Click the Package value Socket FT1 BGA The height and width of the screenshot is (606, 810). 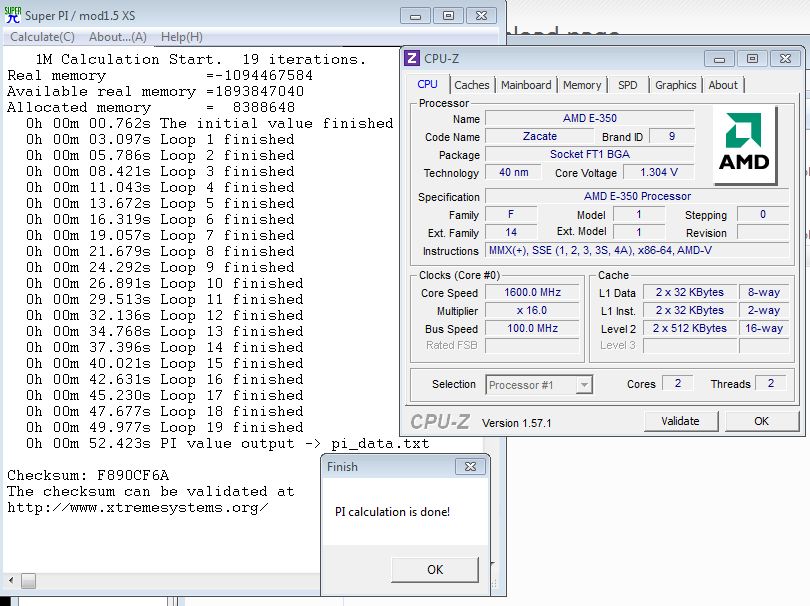click(x=589, y=154)
